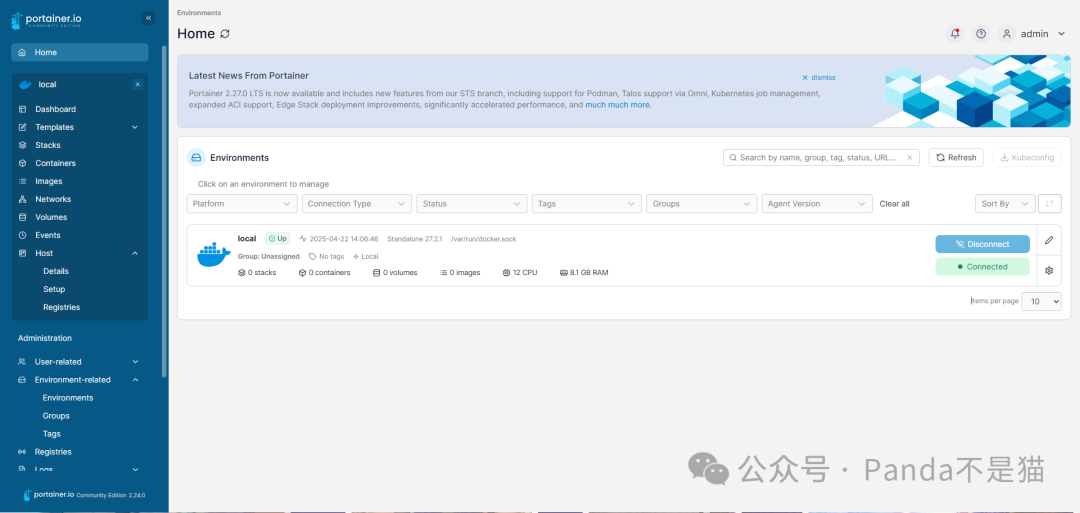1080x513 pixels.
Task: Click the Dashboard icon in sidebar
Action: point(22,109)
